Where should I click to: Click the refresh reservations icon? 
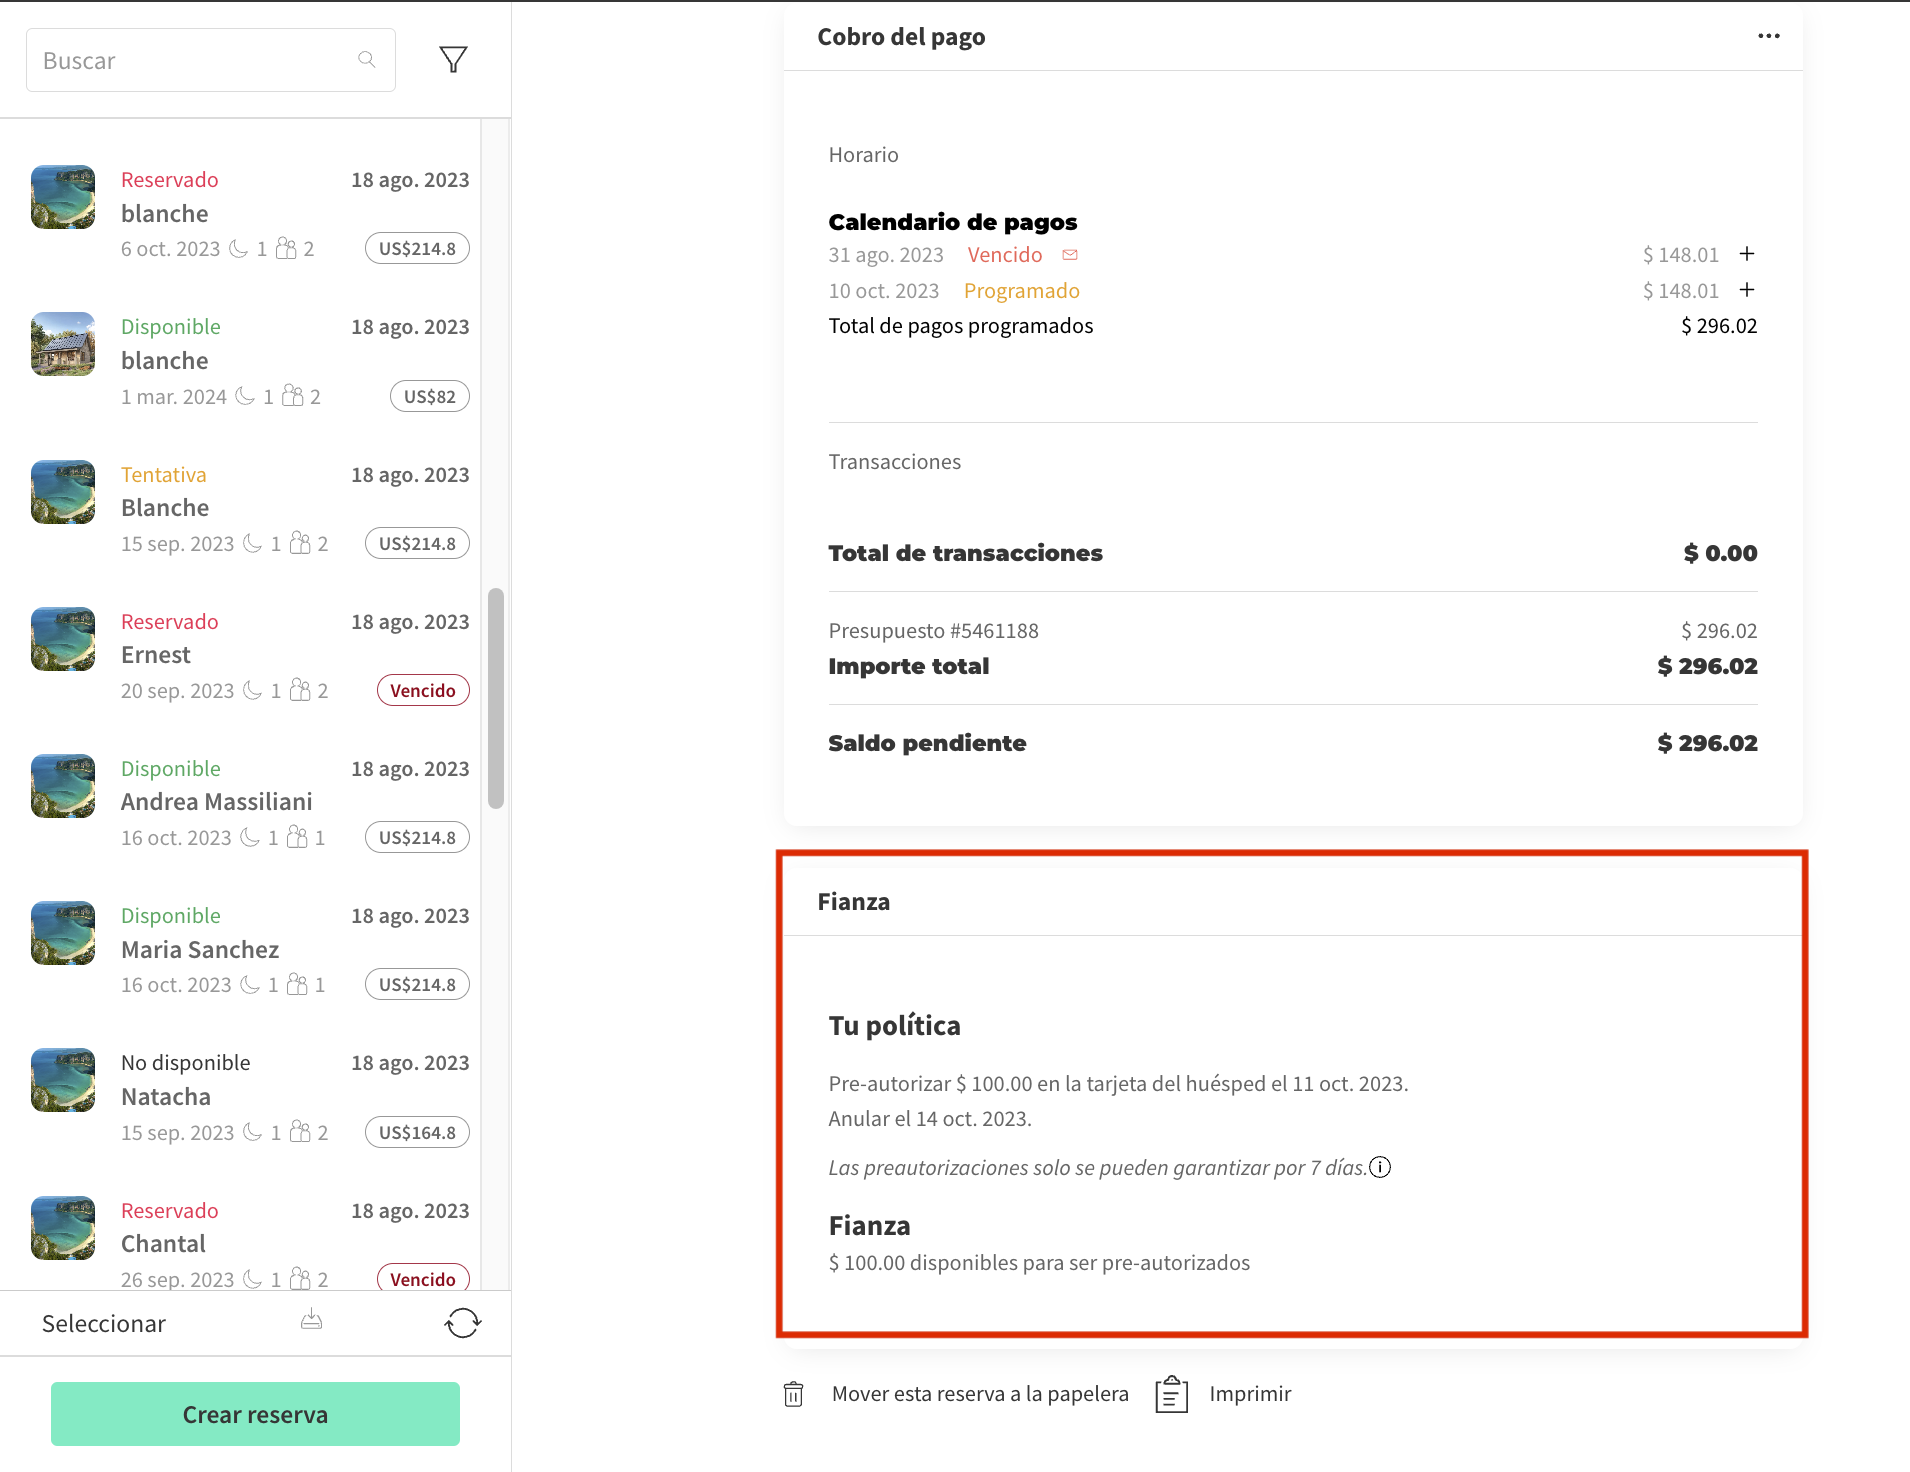click(x=462, y=1323)
